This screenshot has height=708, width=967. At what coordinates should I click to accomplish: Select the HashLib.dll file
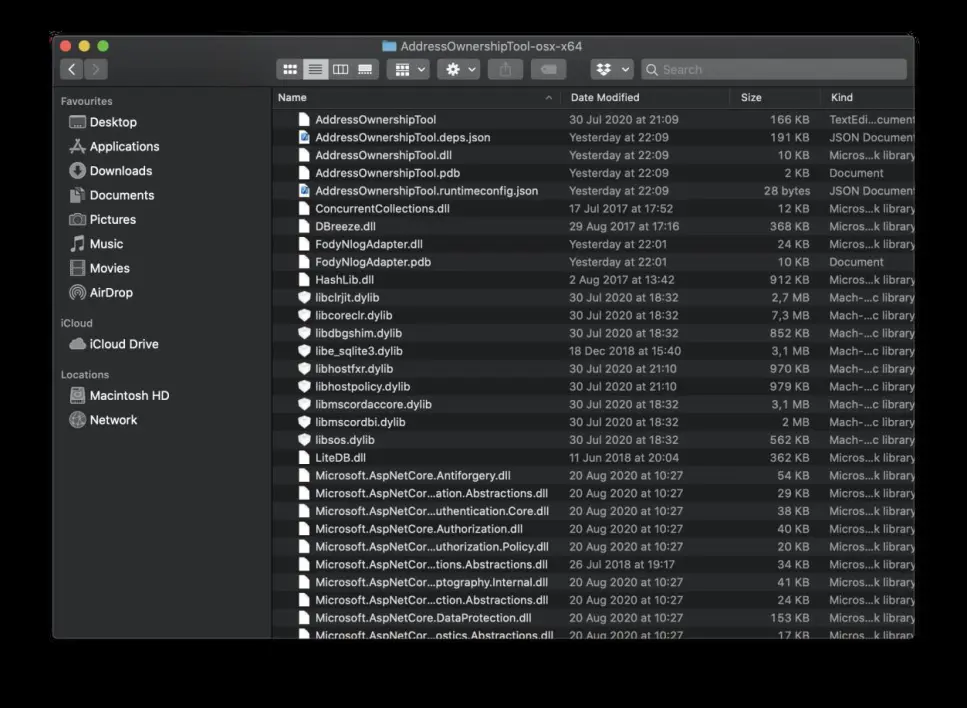coord(345,280)
